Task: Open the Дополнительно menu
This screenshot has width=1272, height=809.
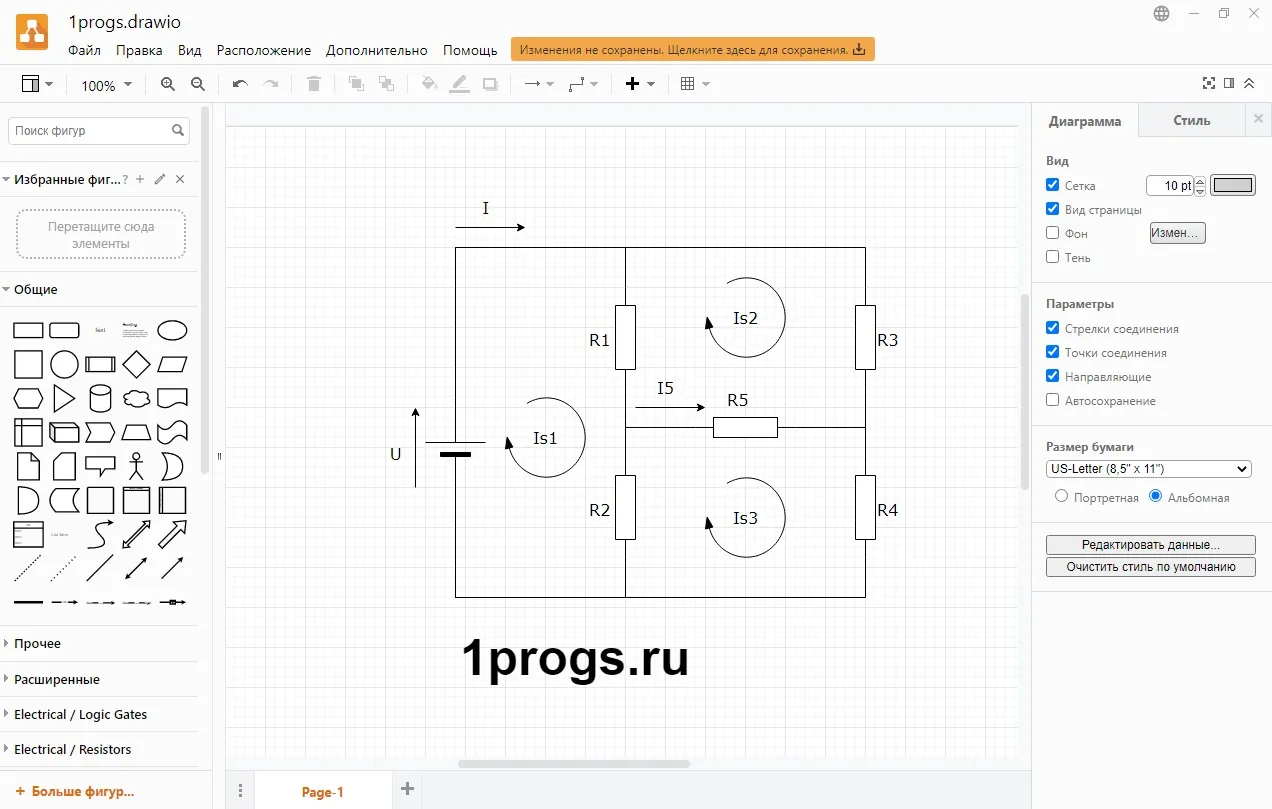Action: (x=377, y=50)
